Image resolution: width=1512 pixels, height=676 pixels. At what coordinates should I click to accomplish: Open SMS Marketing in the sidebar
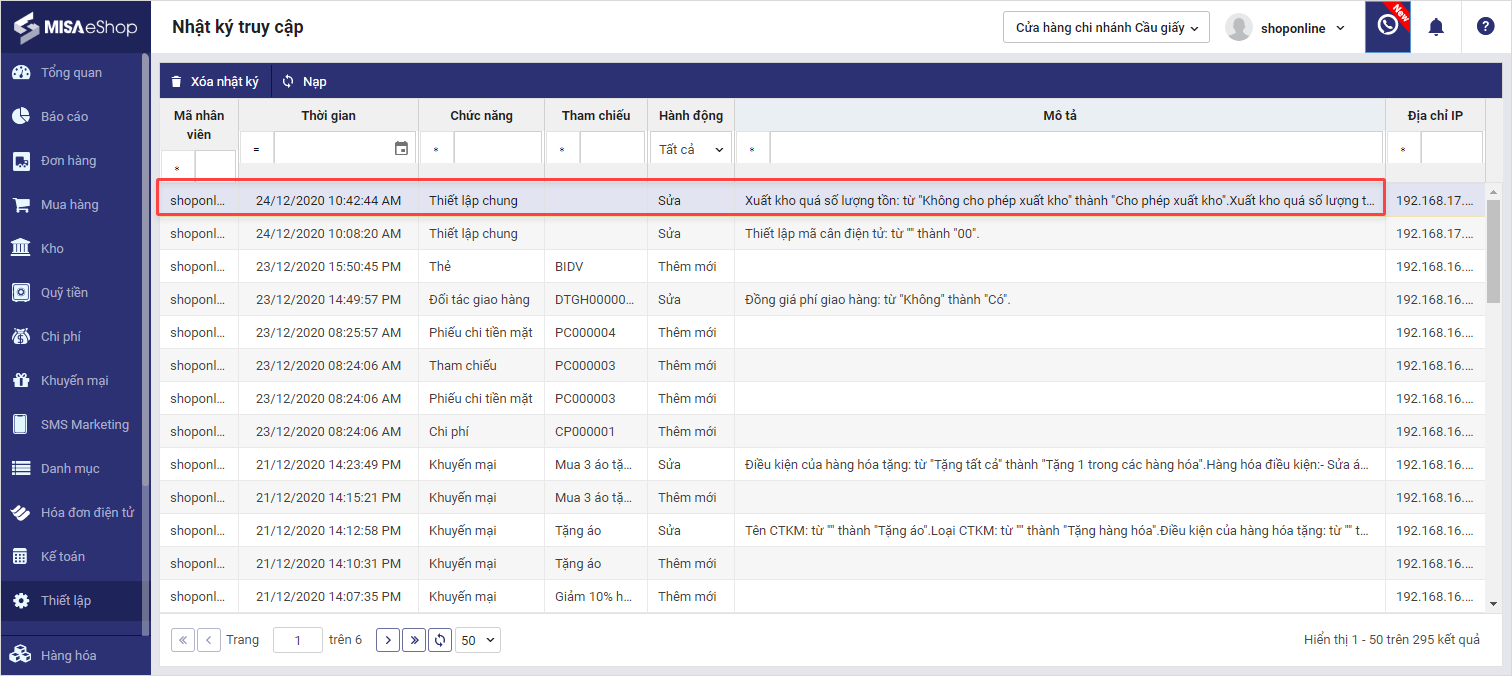84,425
